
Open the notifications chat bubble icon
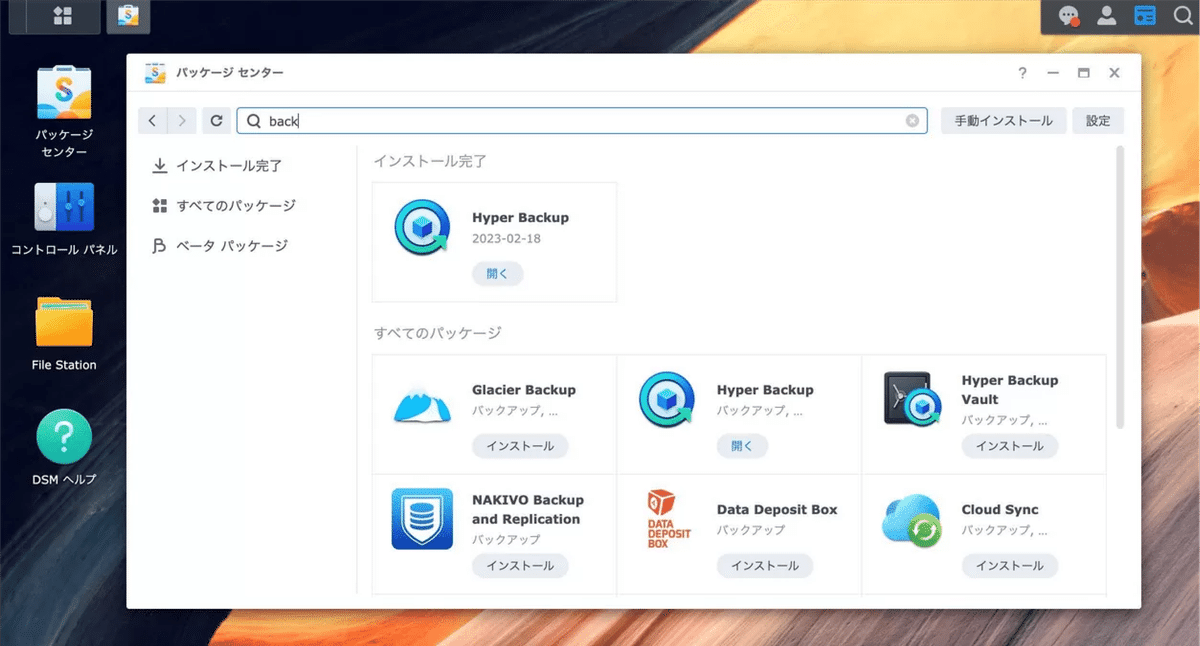coord(1070,16)
